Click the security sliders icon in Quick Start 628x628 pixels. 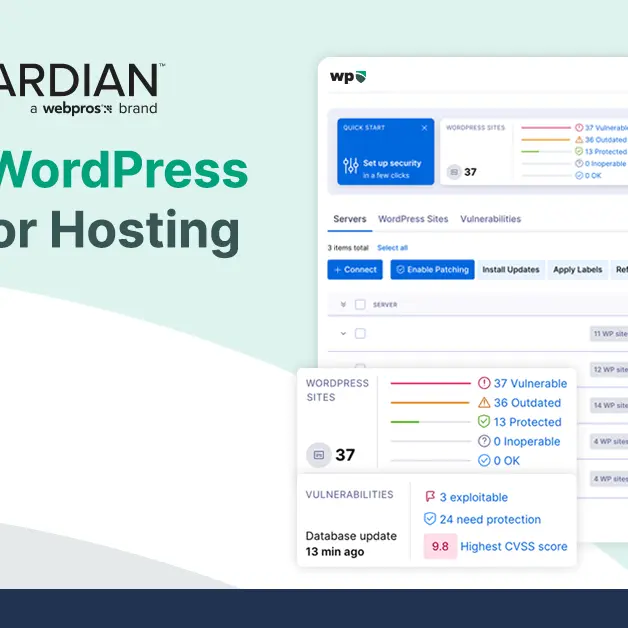(x=350, y=165)
